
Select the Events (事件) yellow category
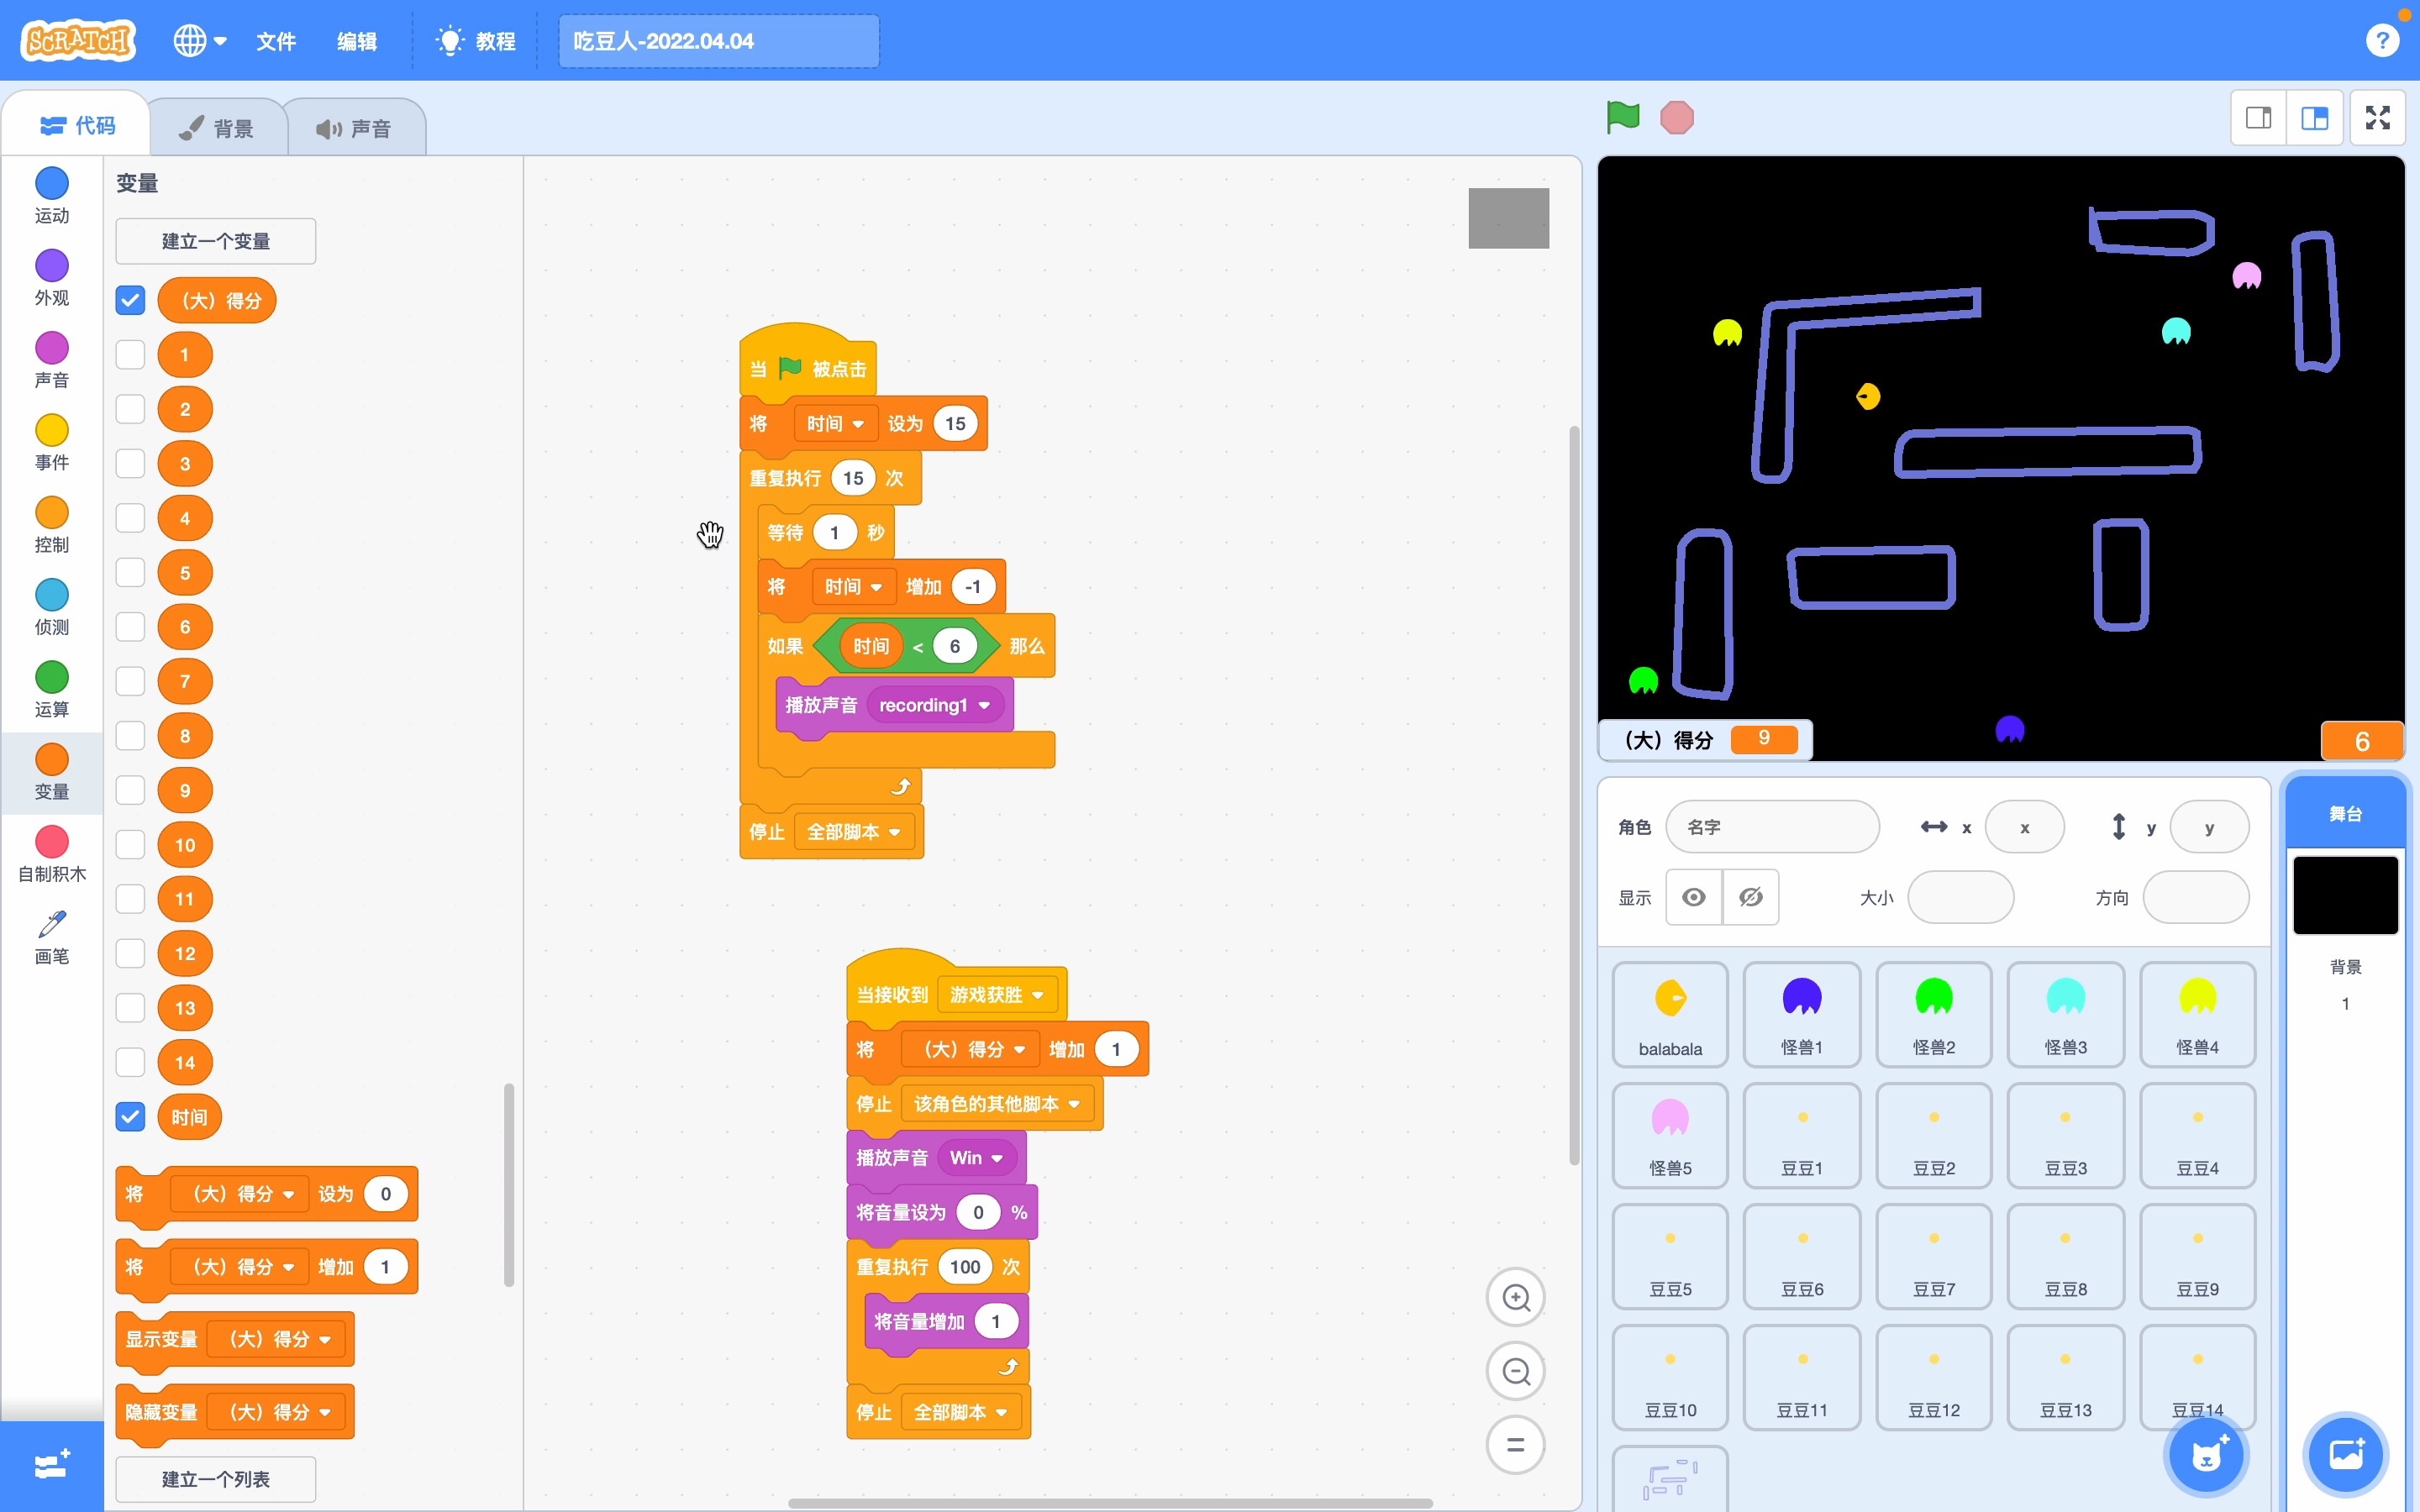pos(51,442)
